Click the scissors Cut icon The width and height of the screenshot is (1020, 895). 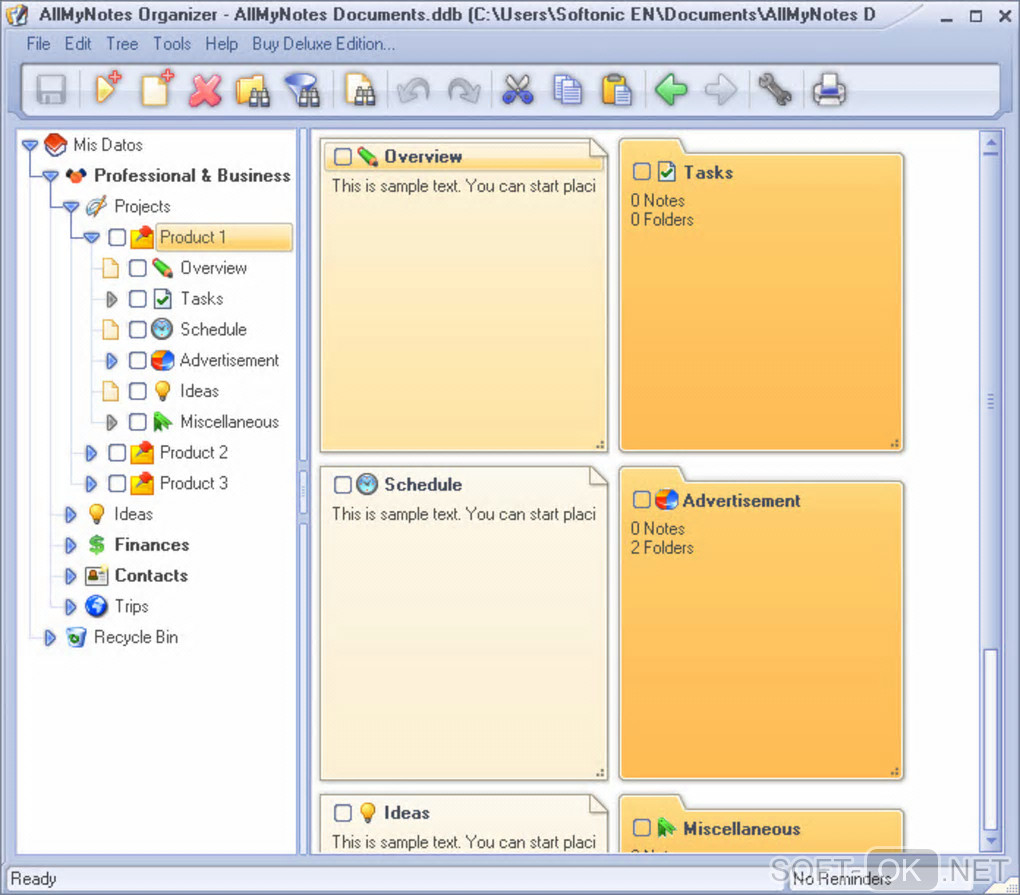518,90
